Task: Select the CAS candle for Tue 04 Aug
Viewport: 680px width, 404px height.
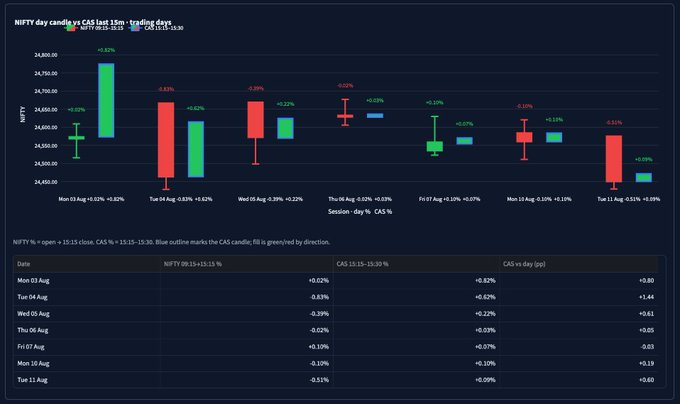Action: [x=196, y=149]
